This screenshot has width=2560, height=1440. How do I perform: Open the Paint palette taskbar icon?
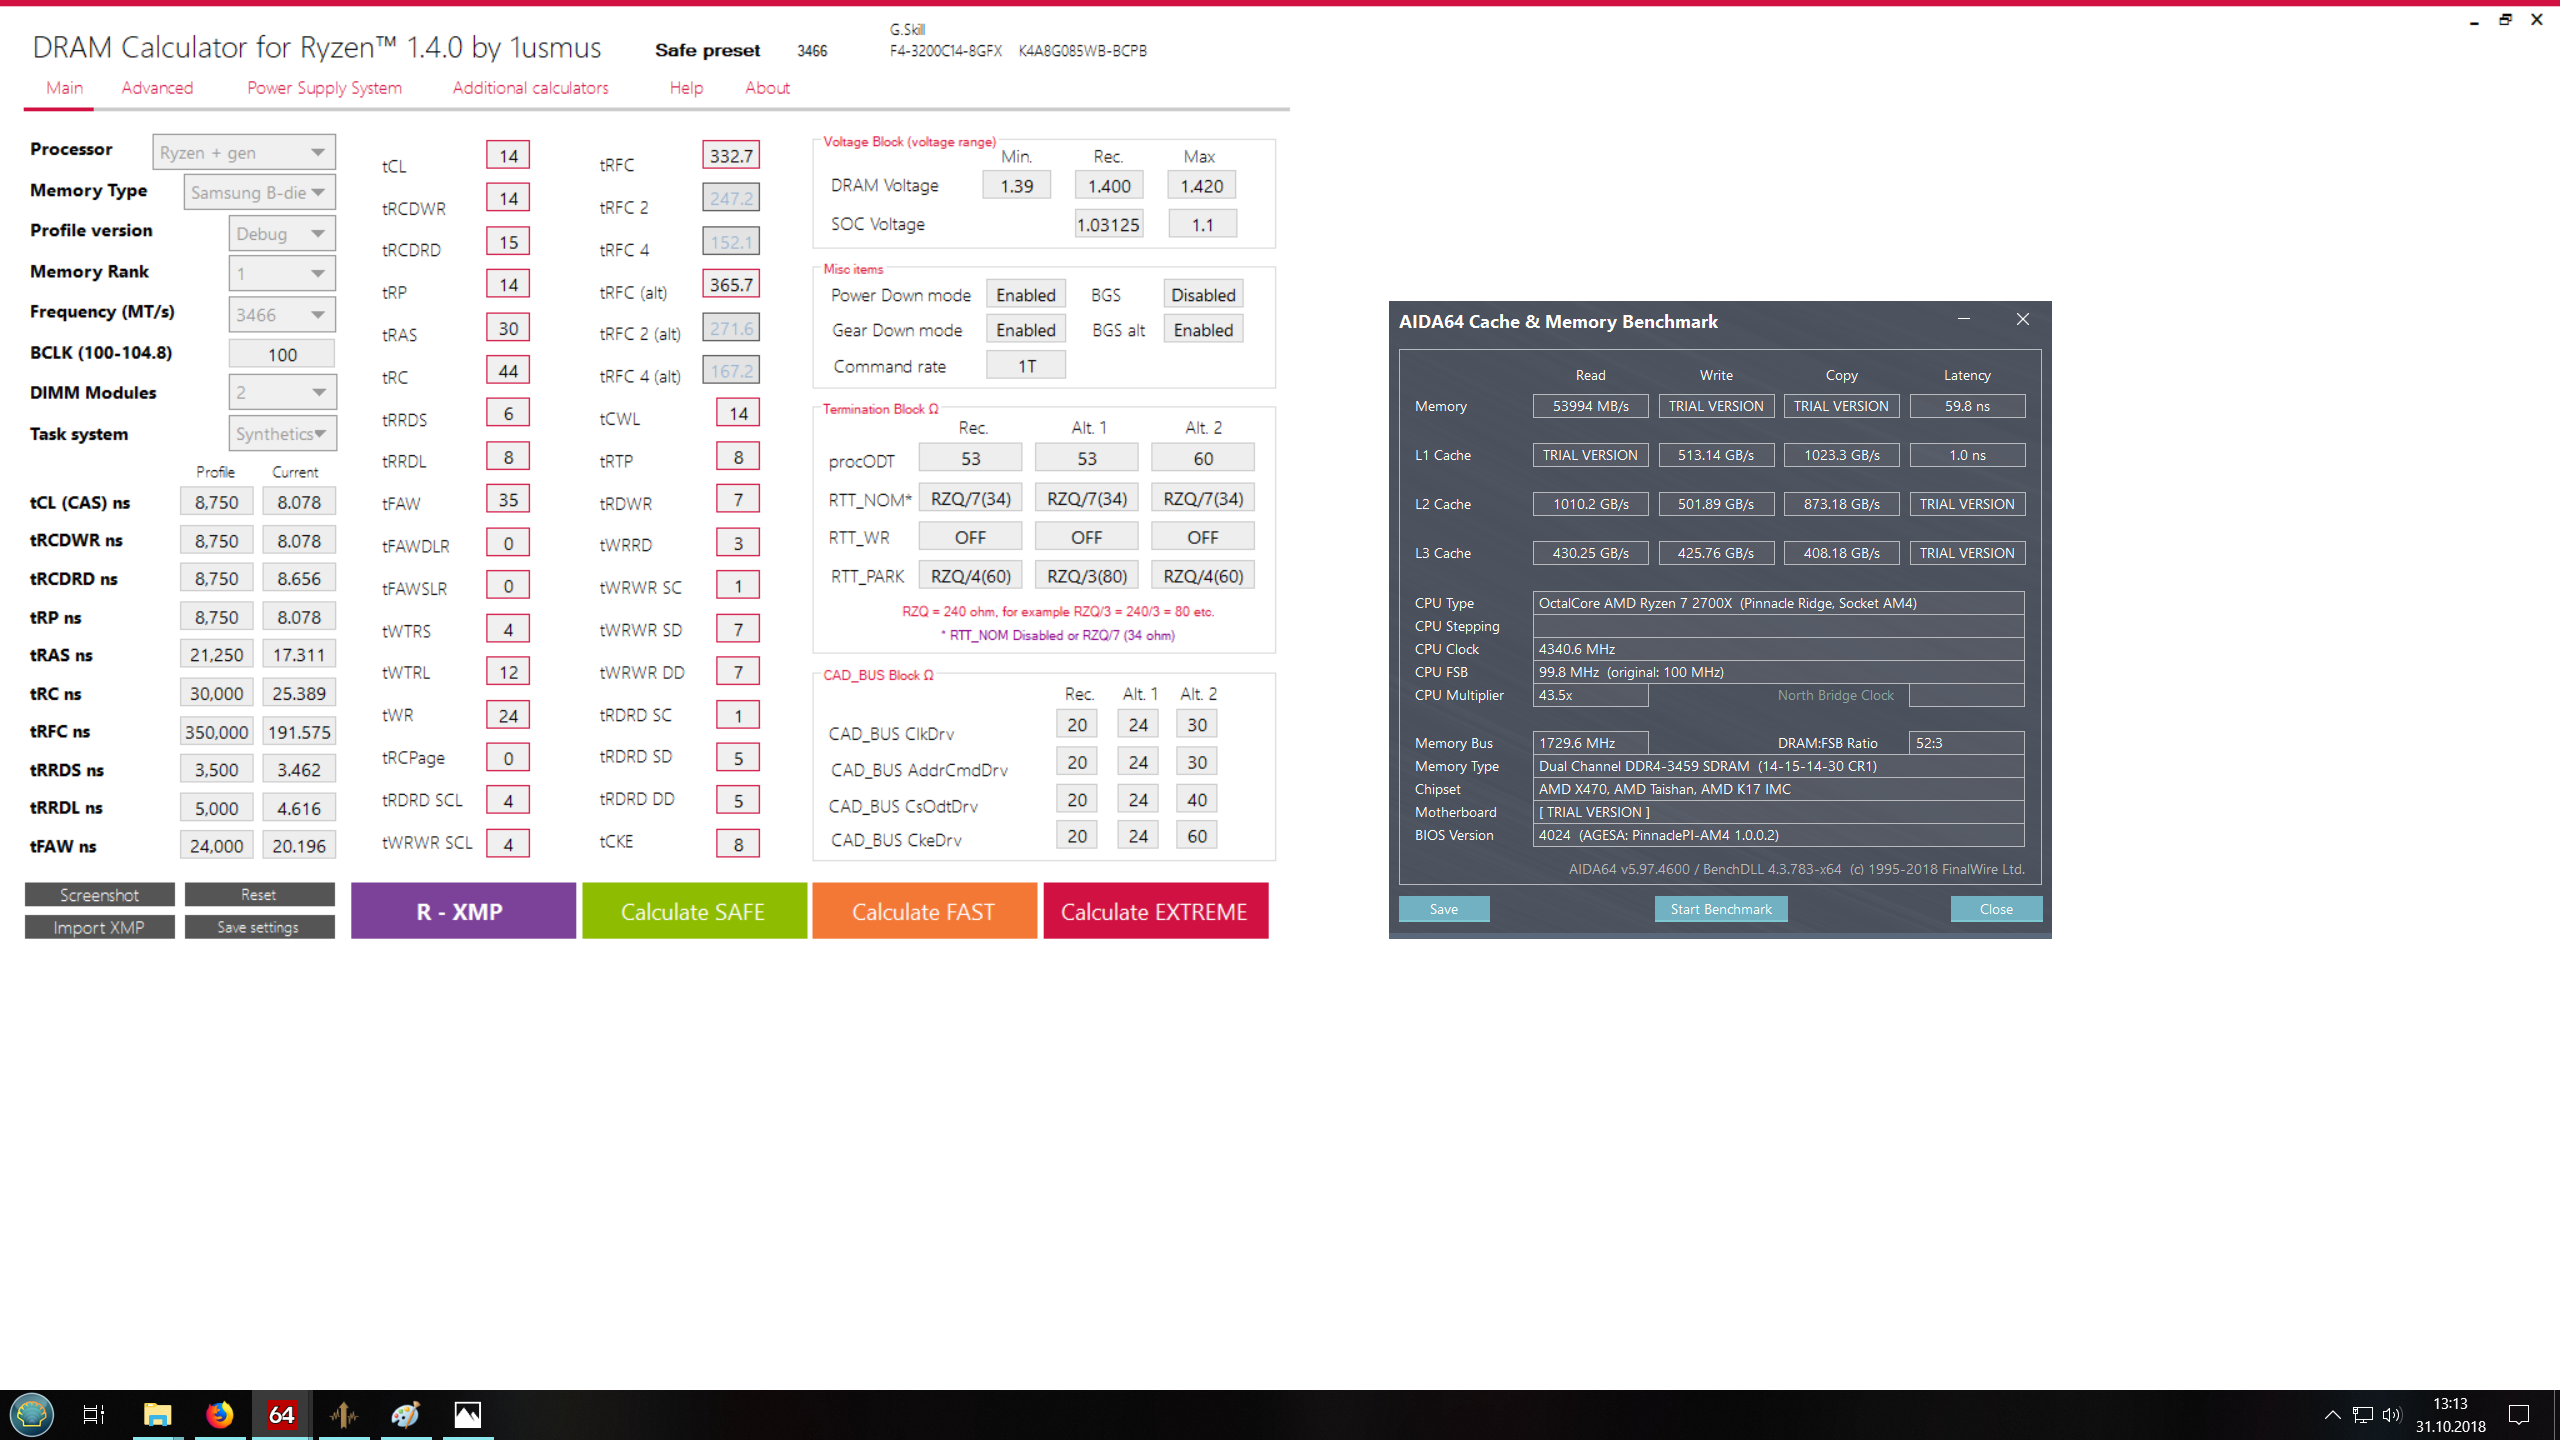pos(405,1414)
